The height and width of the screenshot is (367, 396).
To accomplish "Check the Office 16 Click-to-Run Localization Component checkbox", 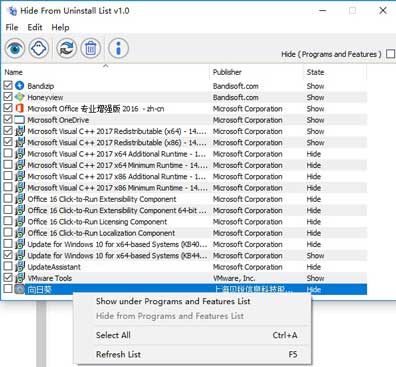I will 8,233.
